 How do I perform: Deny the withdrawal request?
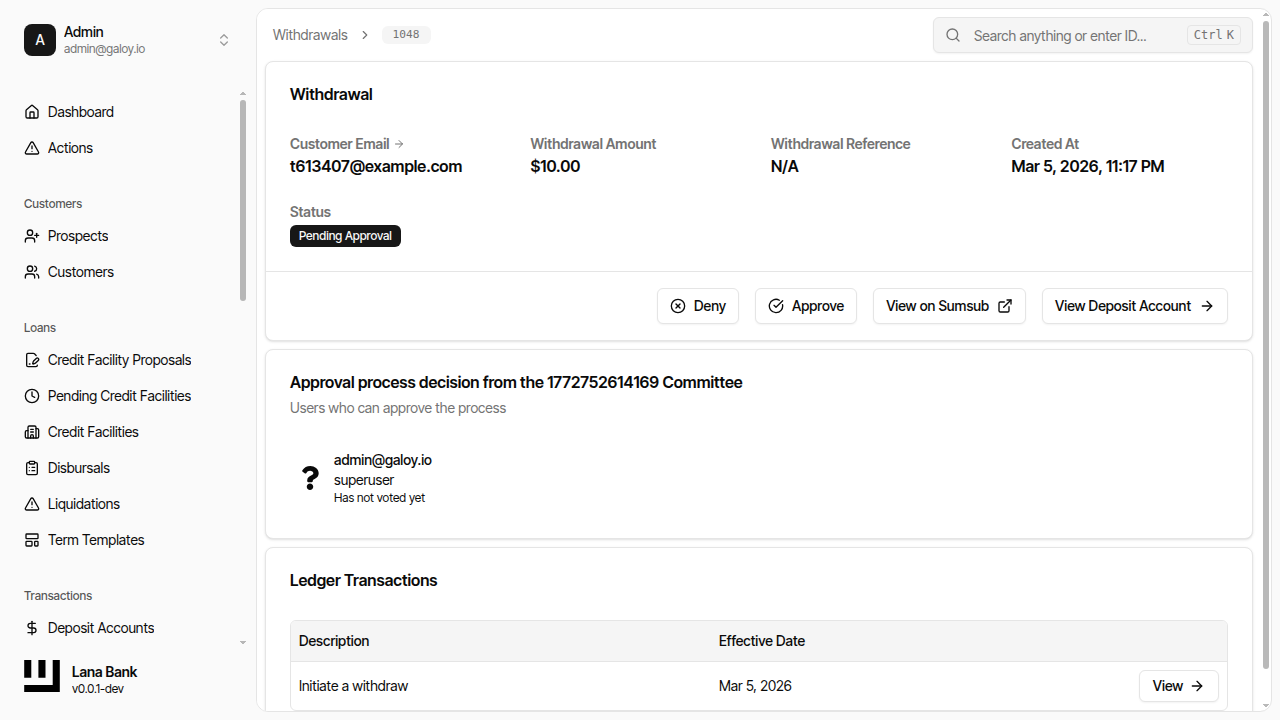697,306
